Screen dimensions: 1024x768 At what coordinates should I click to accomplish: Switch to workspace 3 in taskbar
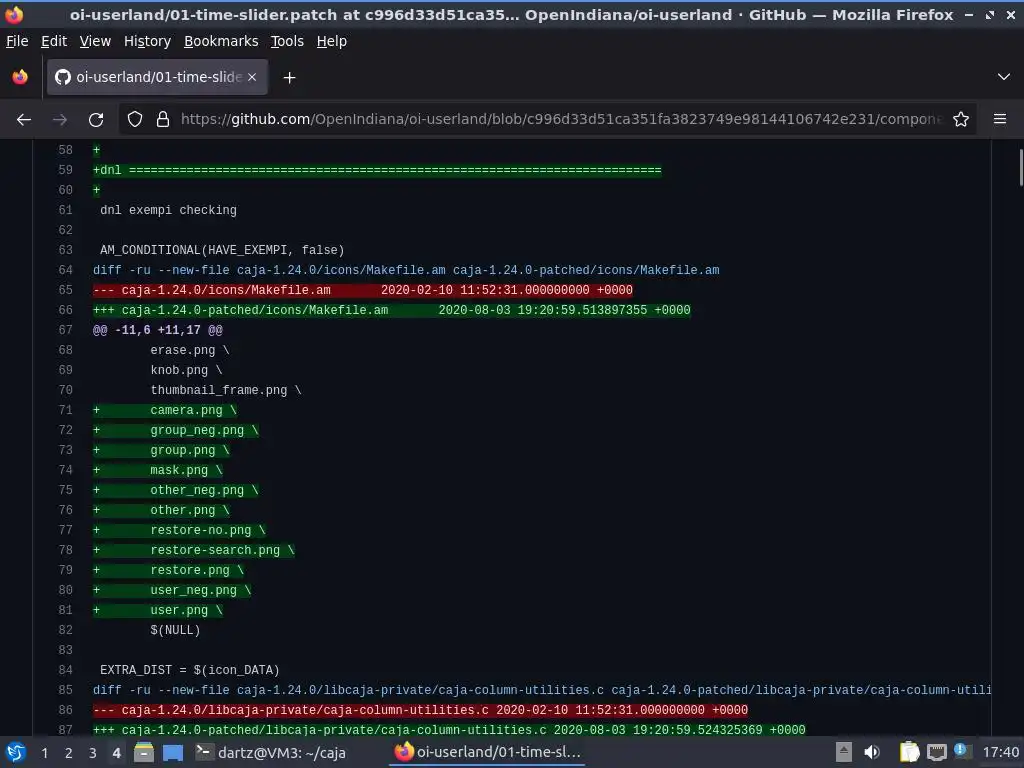point(93,753)
